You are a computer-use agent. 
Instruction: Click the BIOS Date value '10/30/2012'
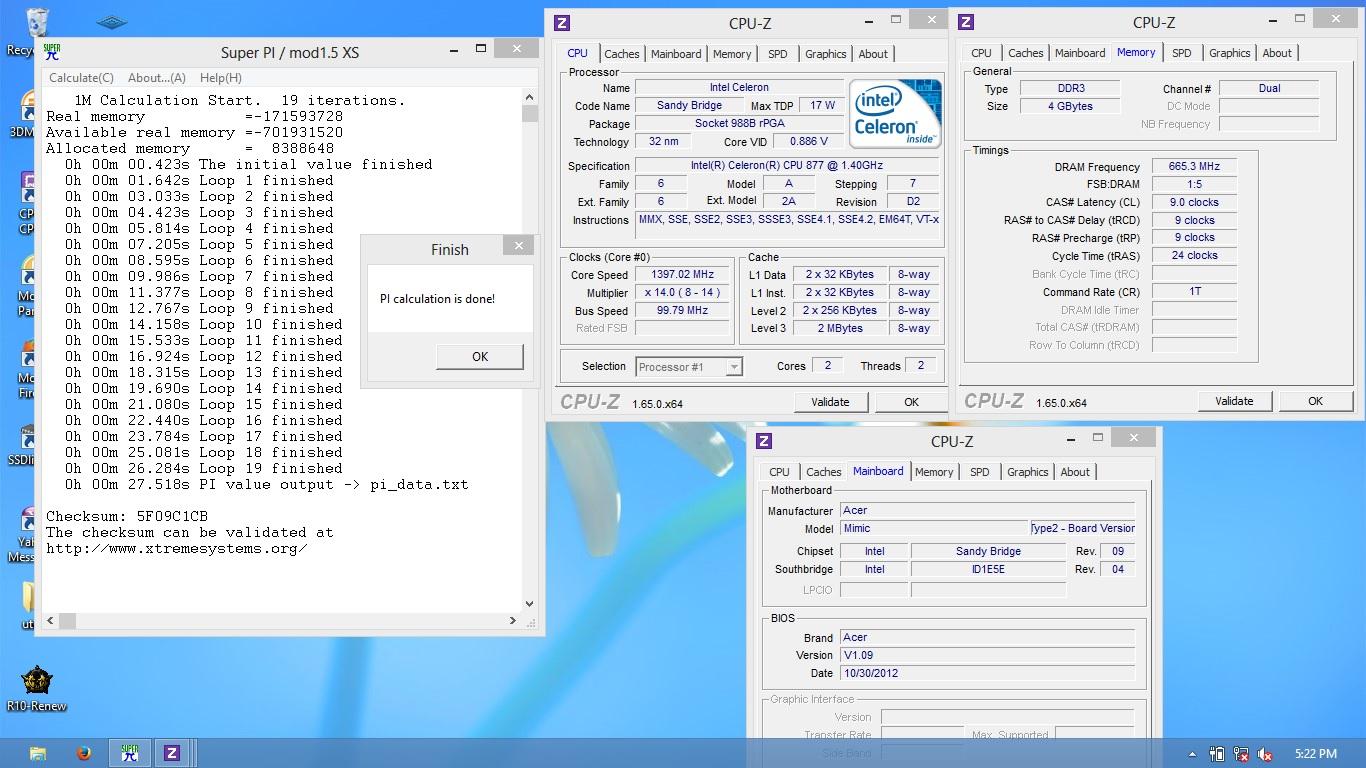(x=987, y=673)
